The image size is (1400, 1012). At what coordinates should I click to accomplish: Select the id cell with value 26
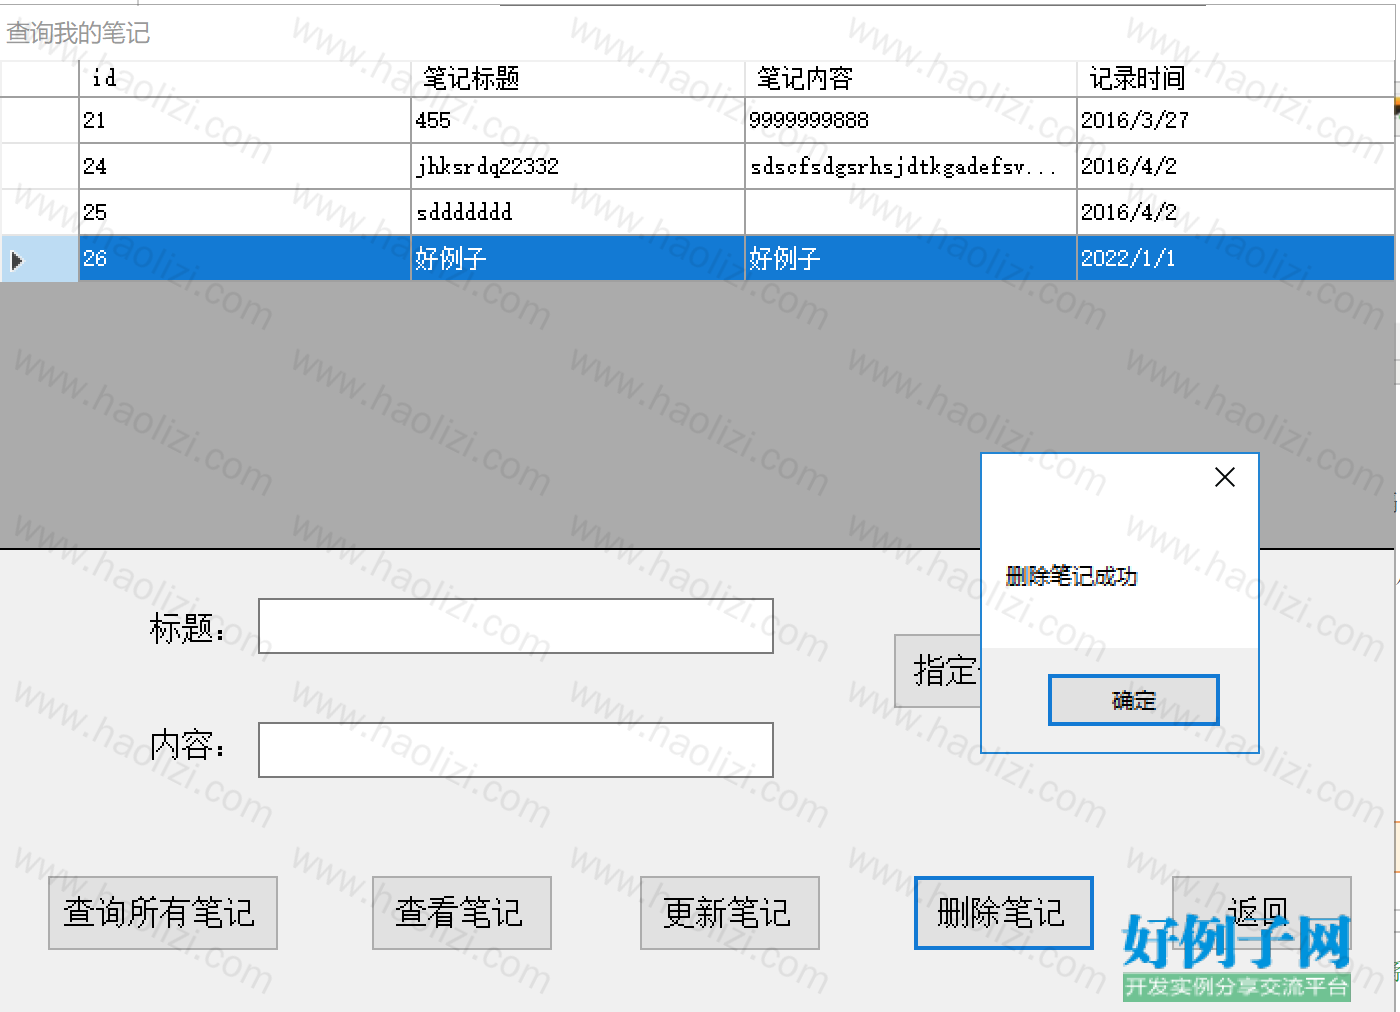pyautogui.click(x=245, y=258)
